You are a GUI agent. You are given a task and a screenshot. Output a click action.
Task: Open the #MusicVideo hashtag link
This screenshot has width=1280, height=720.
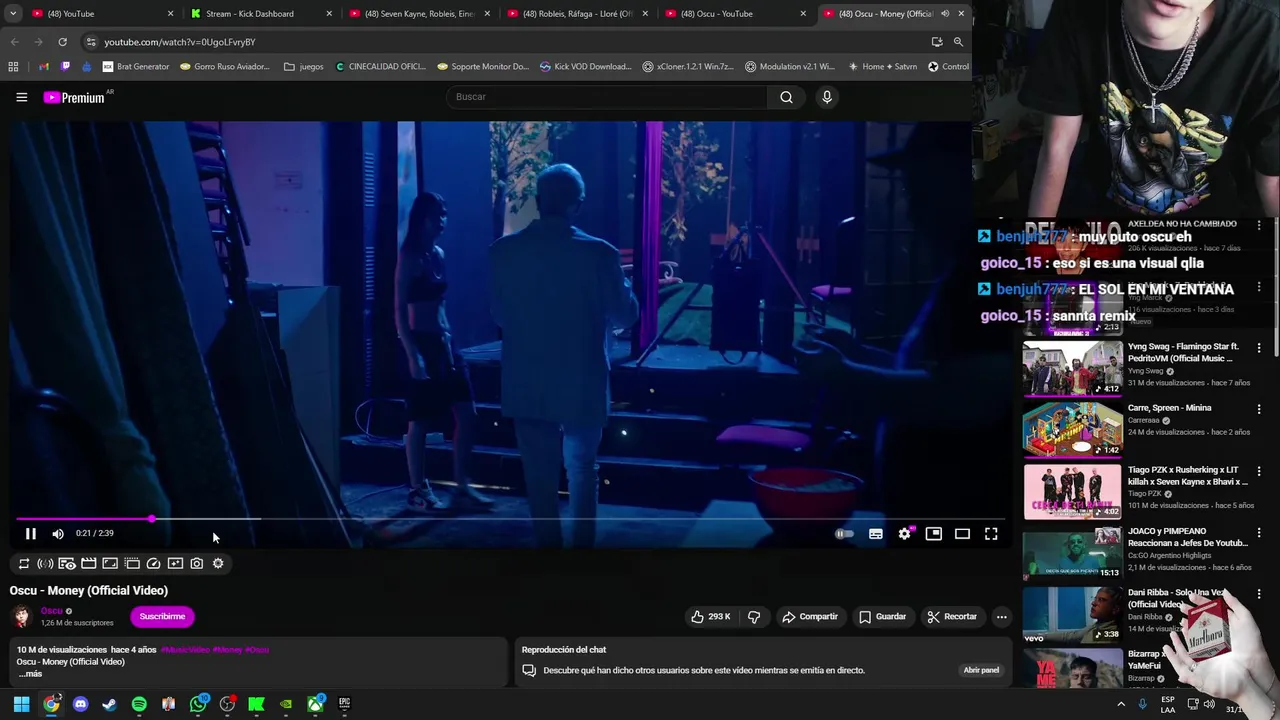(x=185, y=650)
